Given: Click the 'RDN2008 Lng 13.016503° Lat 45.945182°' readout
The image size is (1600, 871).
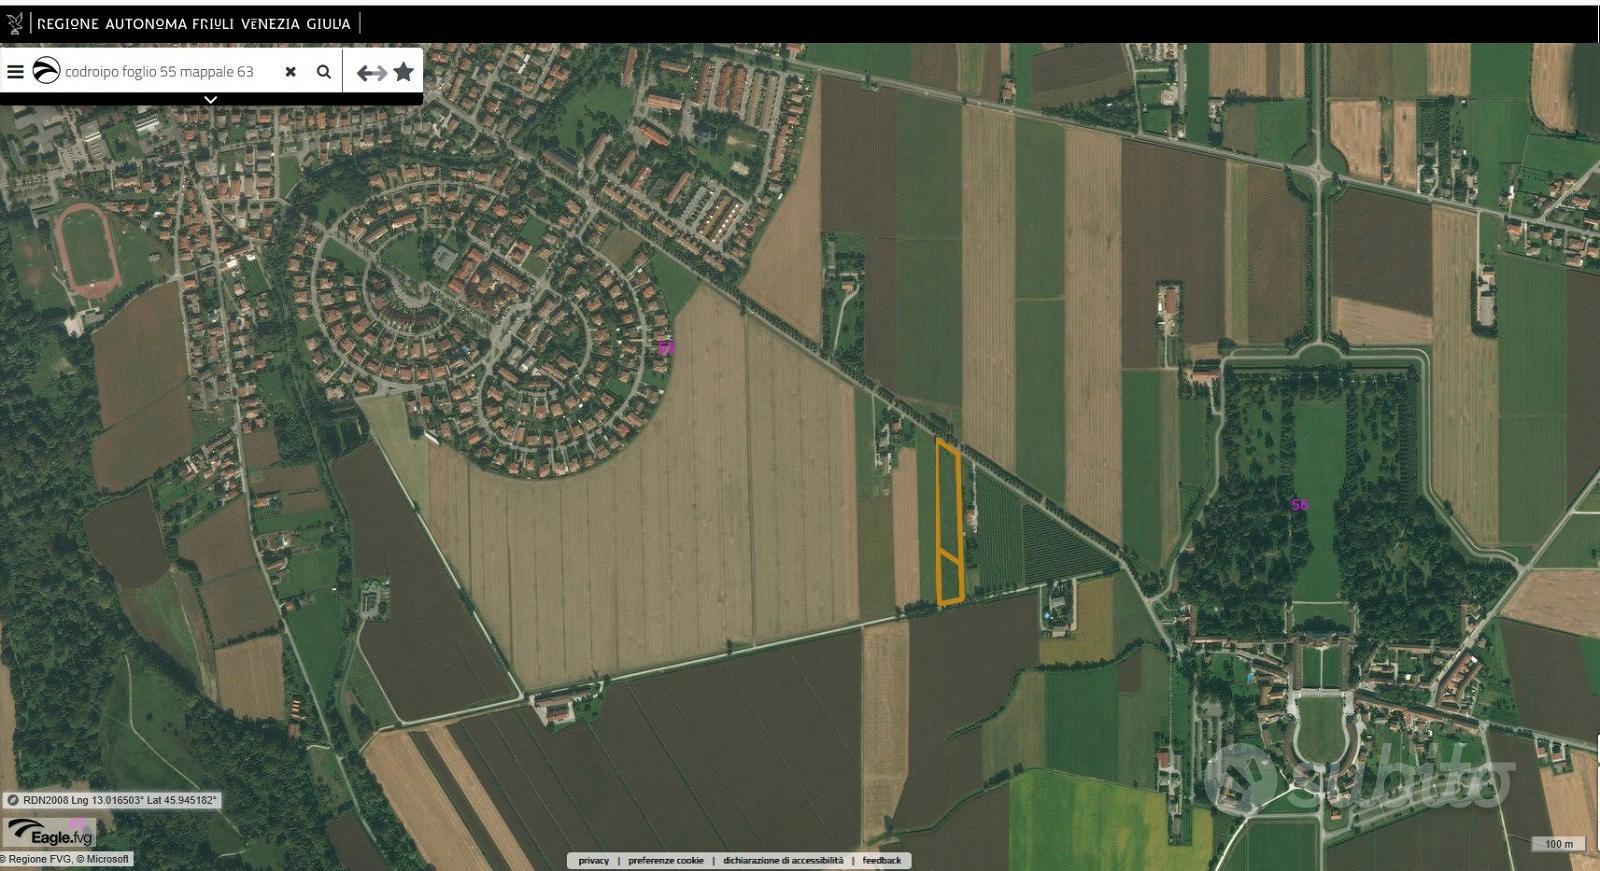Looking at the screenshot, I should (120, 801).
